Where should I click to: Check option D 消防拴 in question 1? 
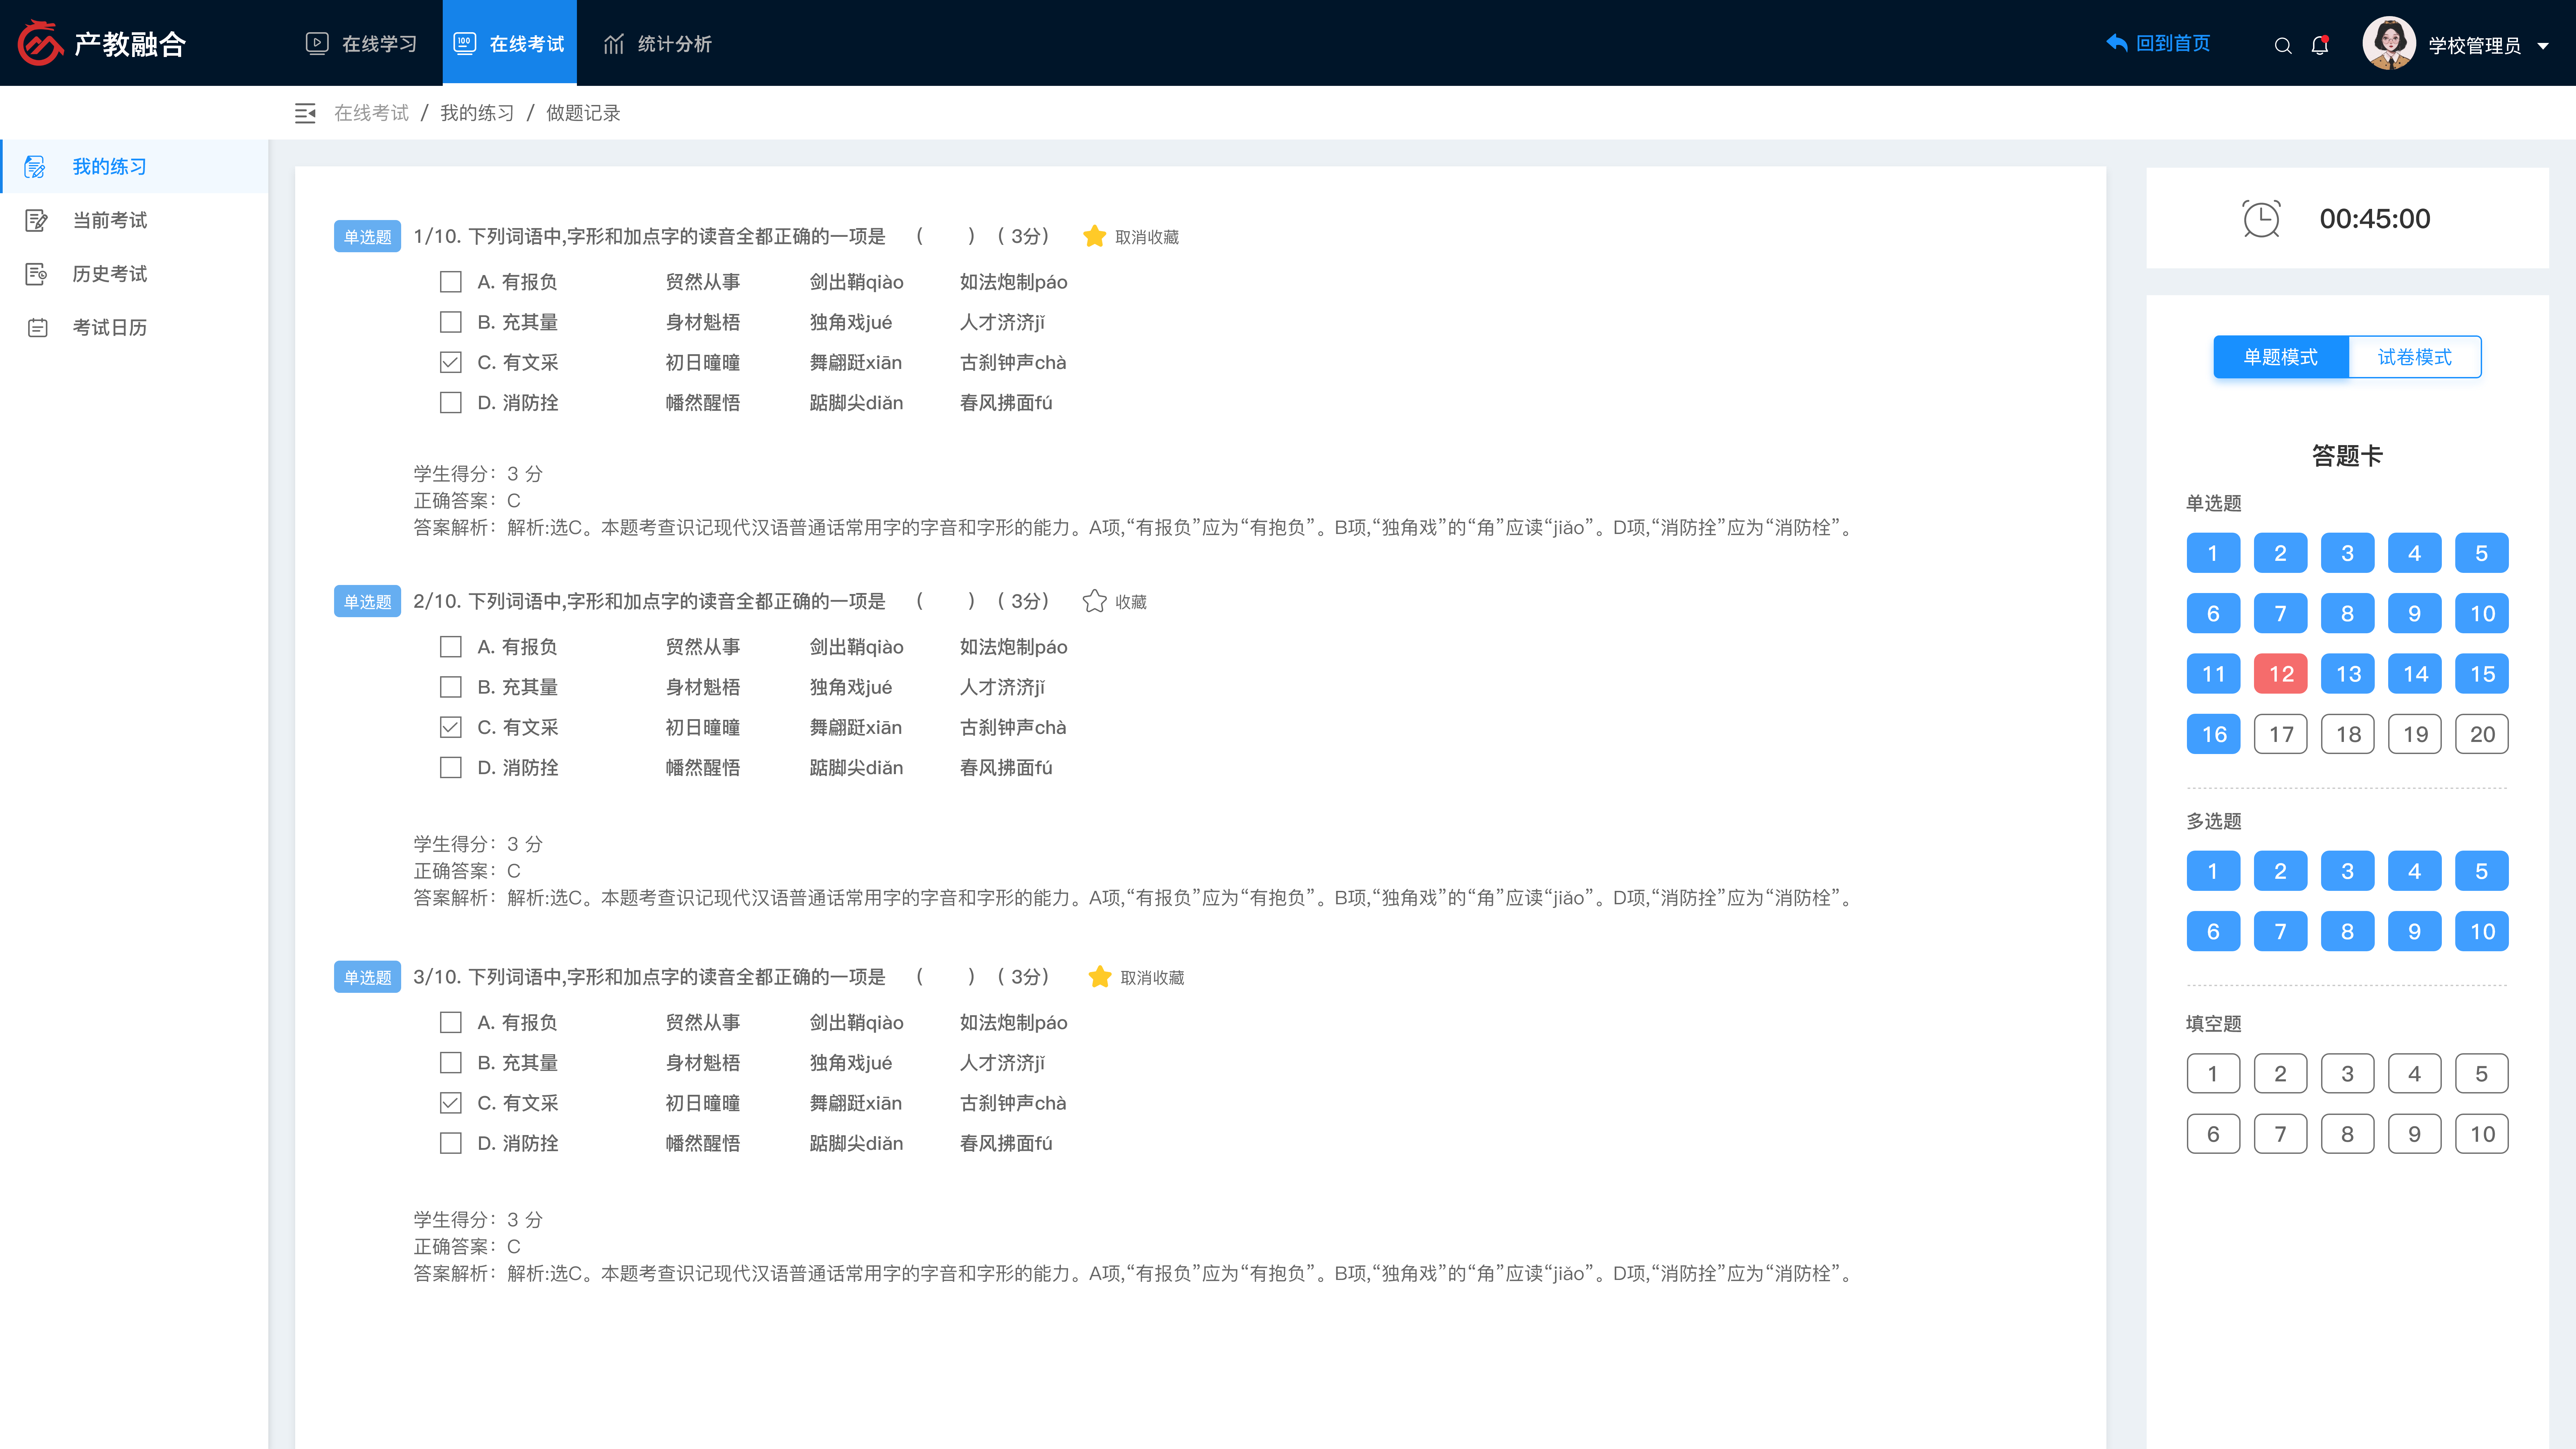451,402
